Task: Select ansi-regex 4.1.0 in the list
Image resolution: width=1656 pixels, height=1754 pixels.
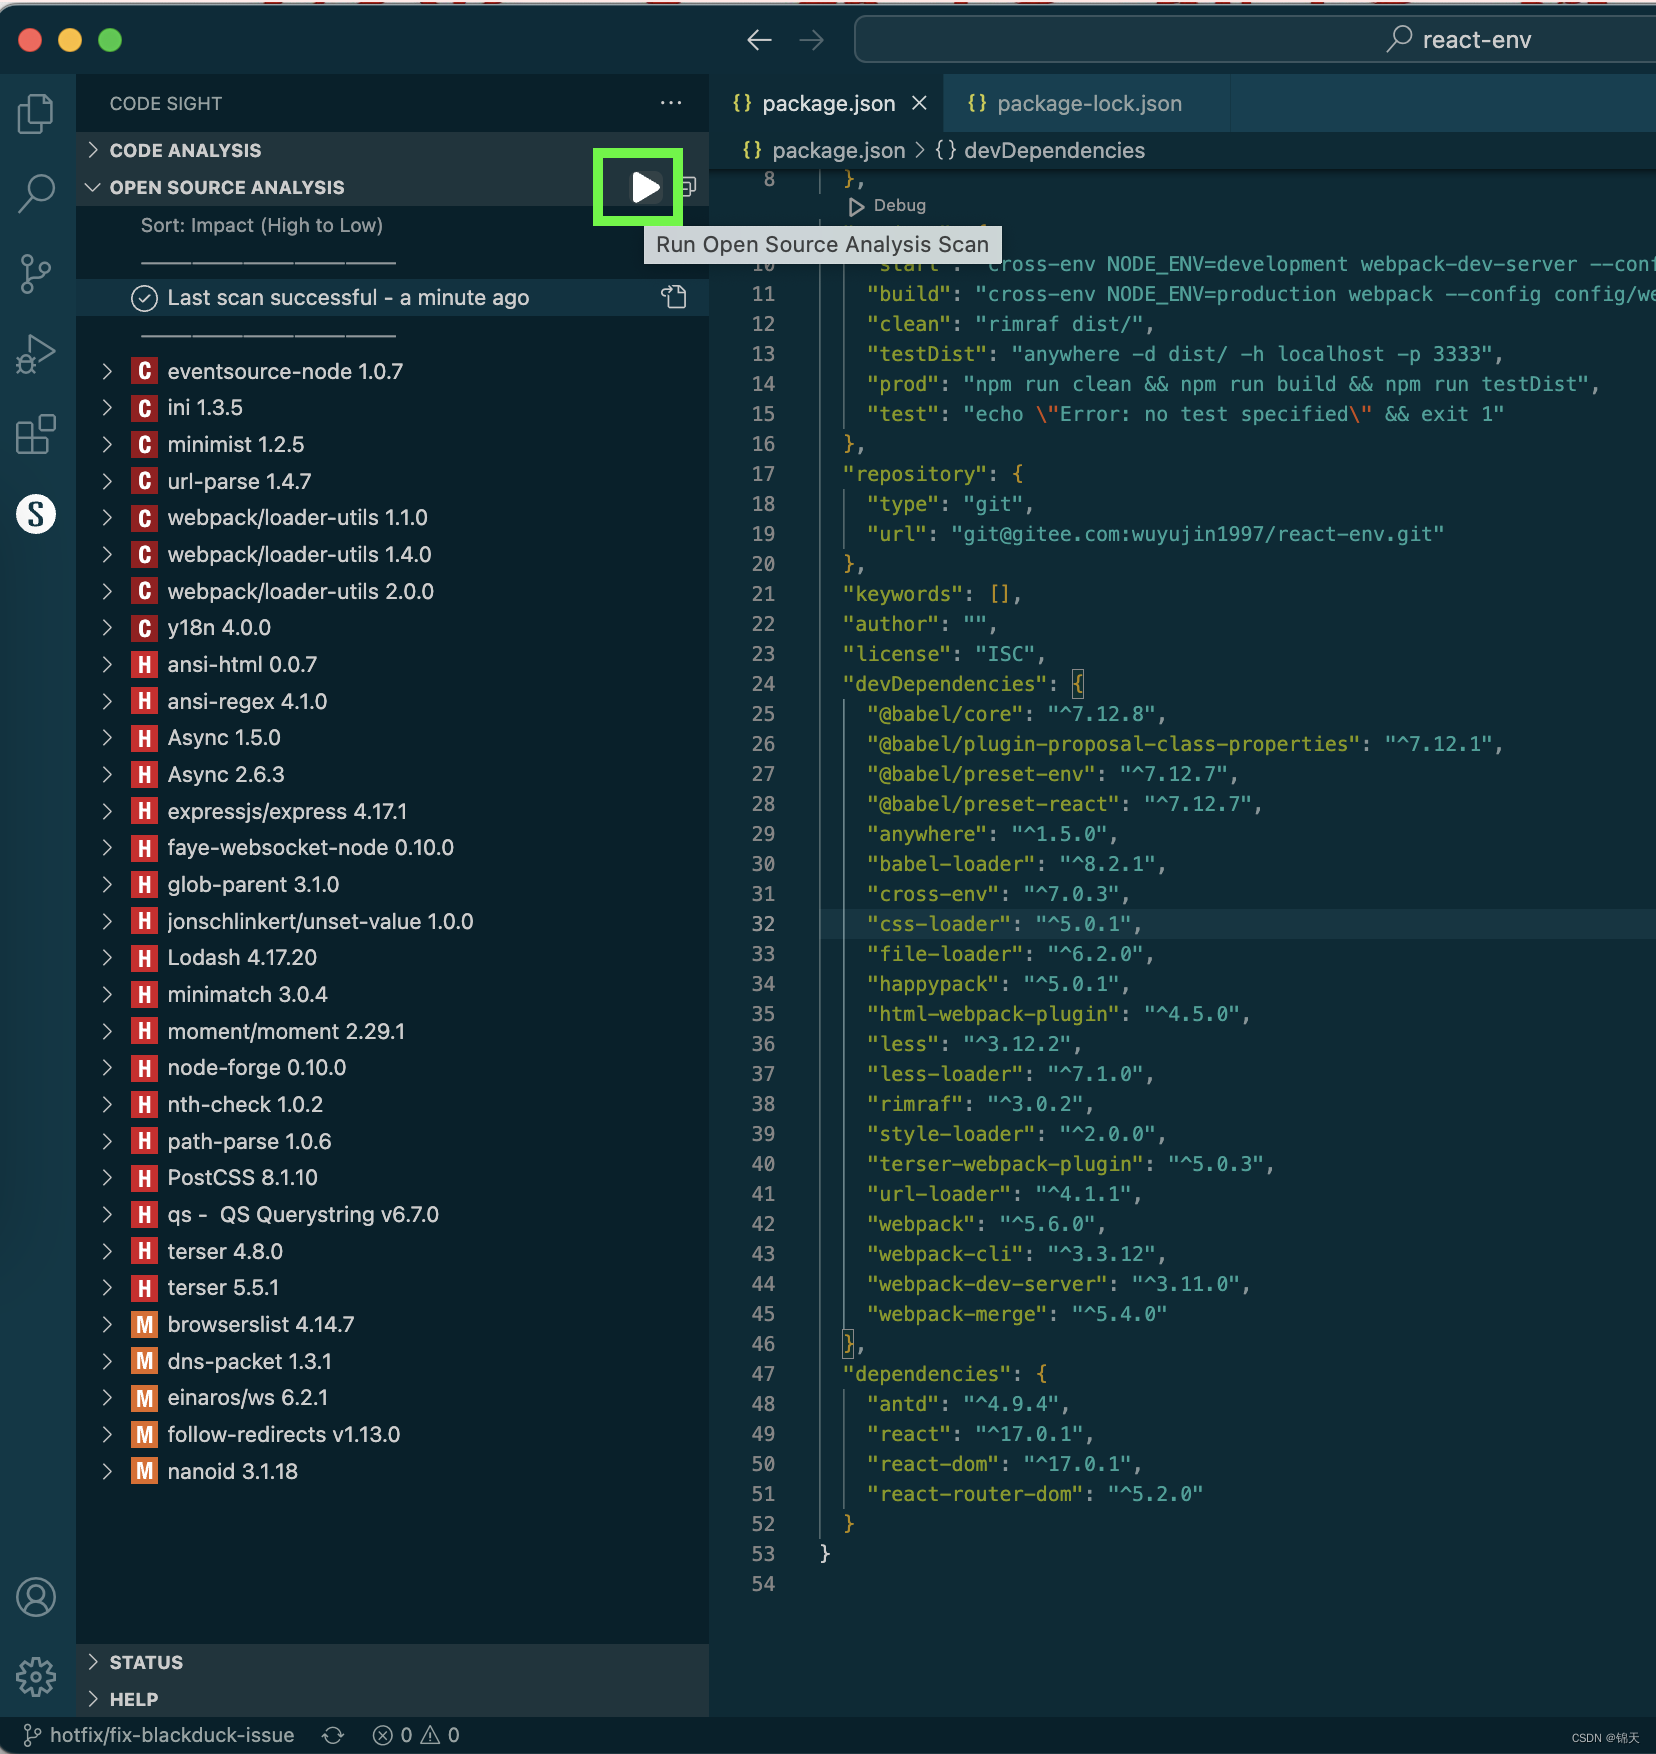Action: [392, 701]
